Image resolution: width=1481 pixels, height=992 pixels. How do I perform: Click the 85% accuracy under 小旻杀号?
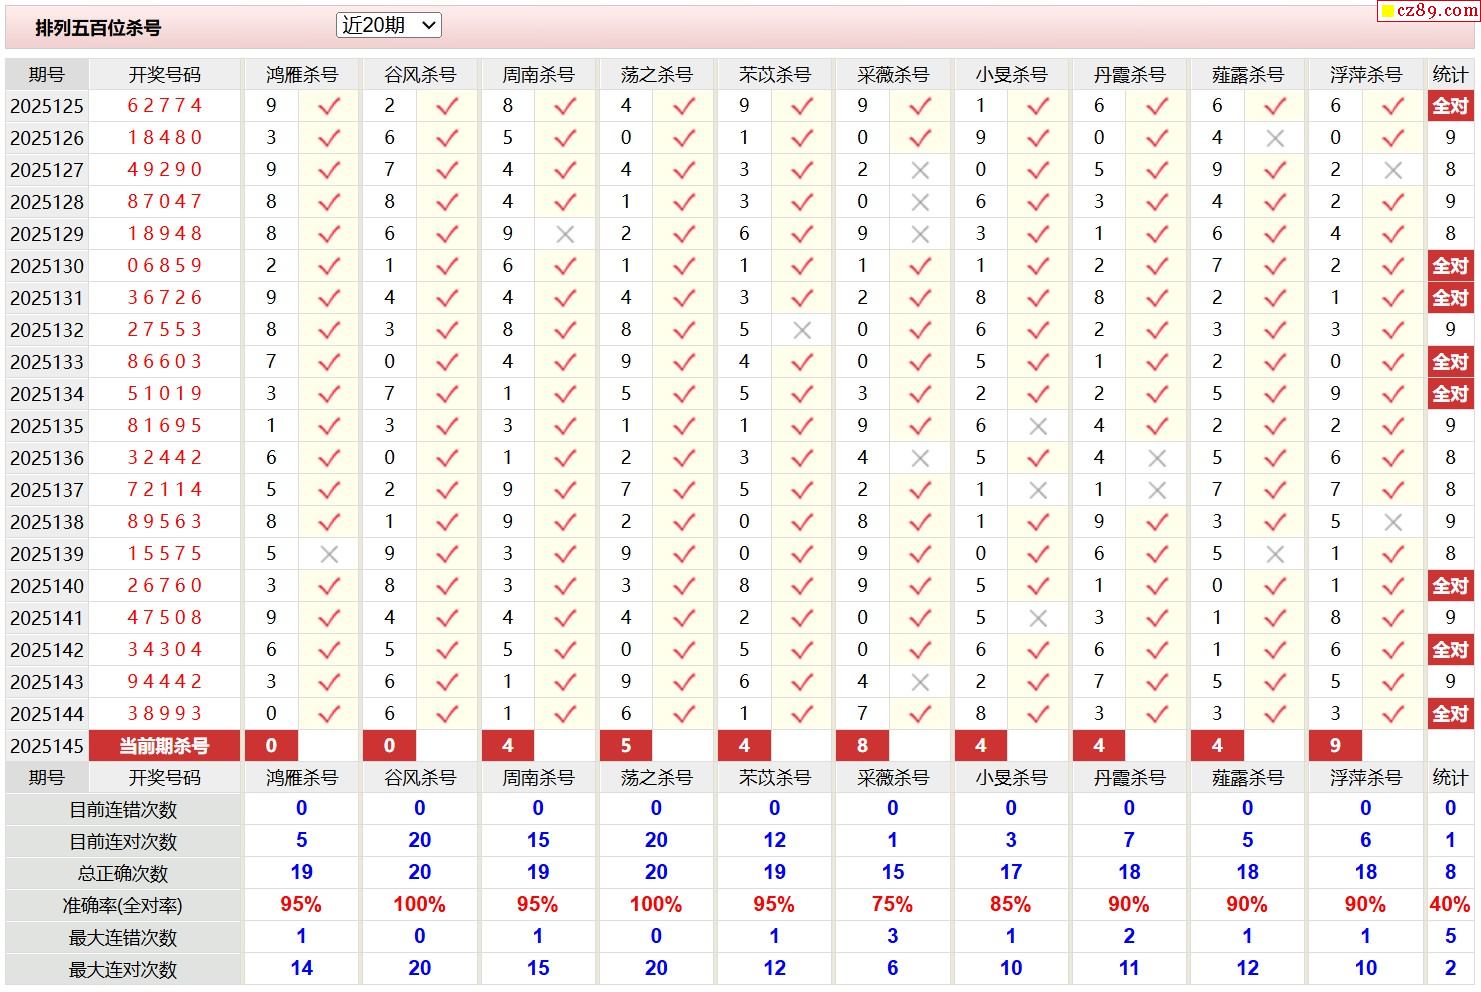tap(1011, 904)
